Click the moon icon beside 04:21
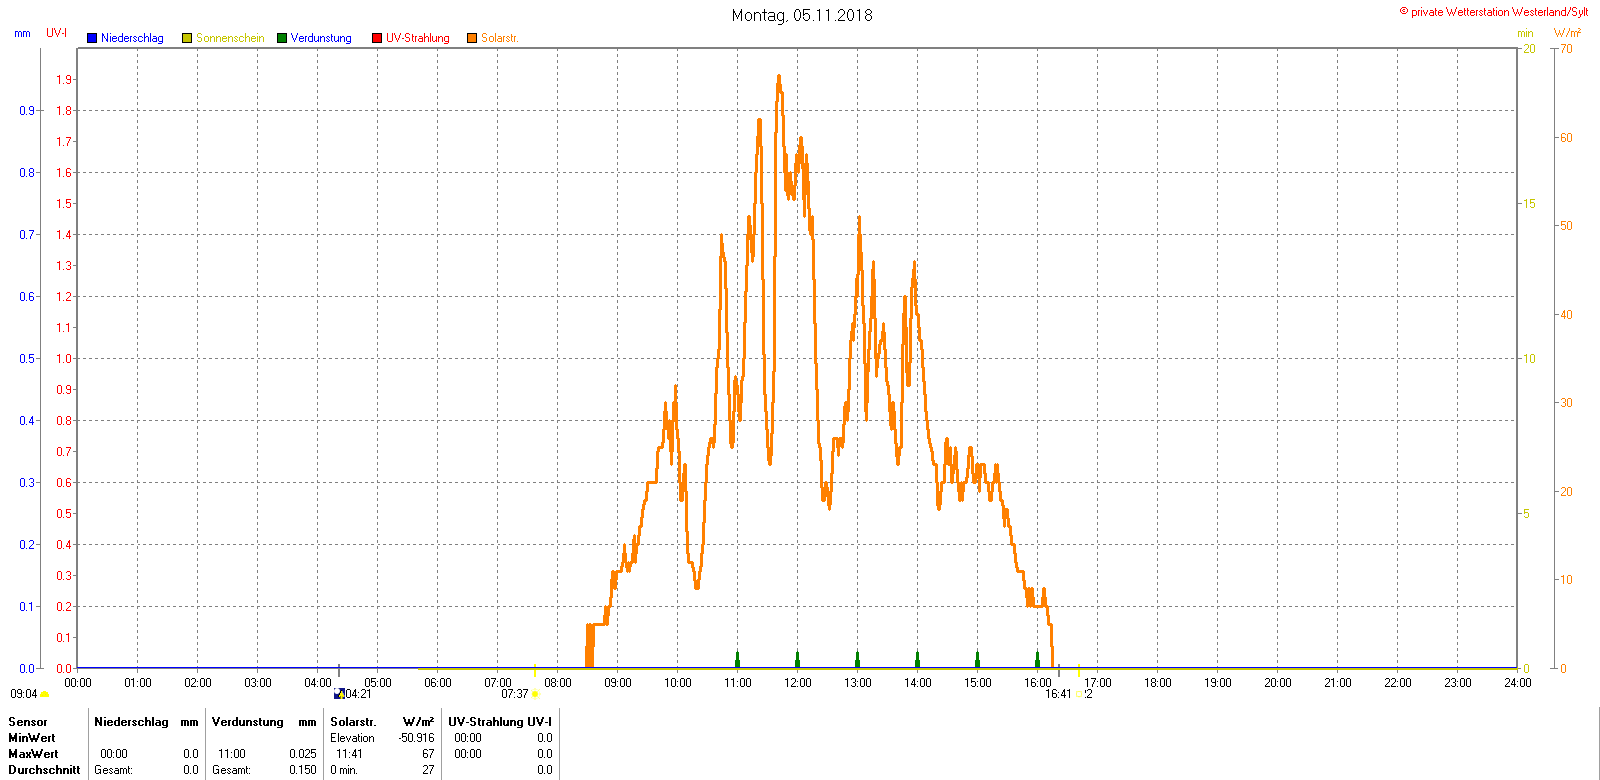The image size is (1600, 780). coord(339,694)
